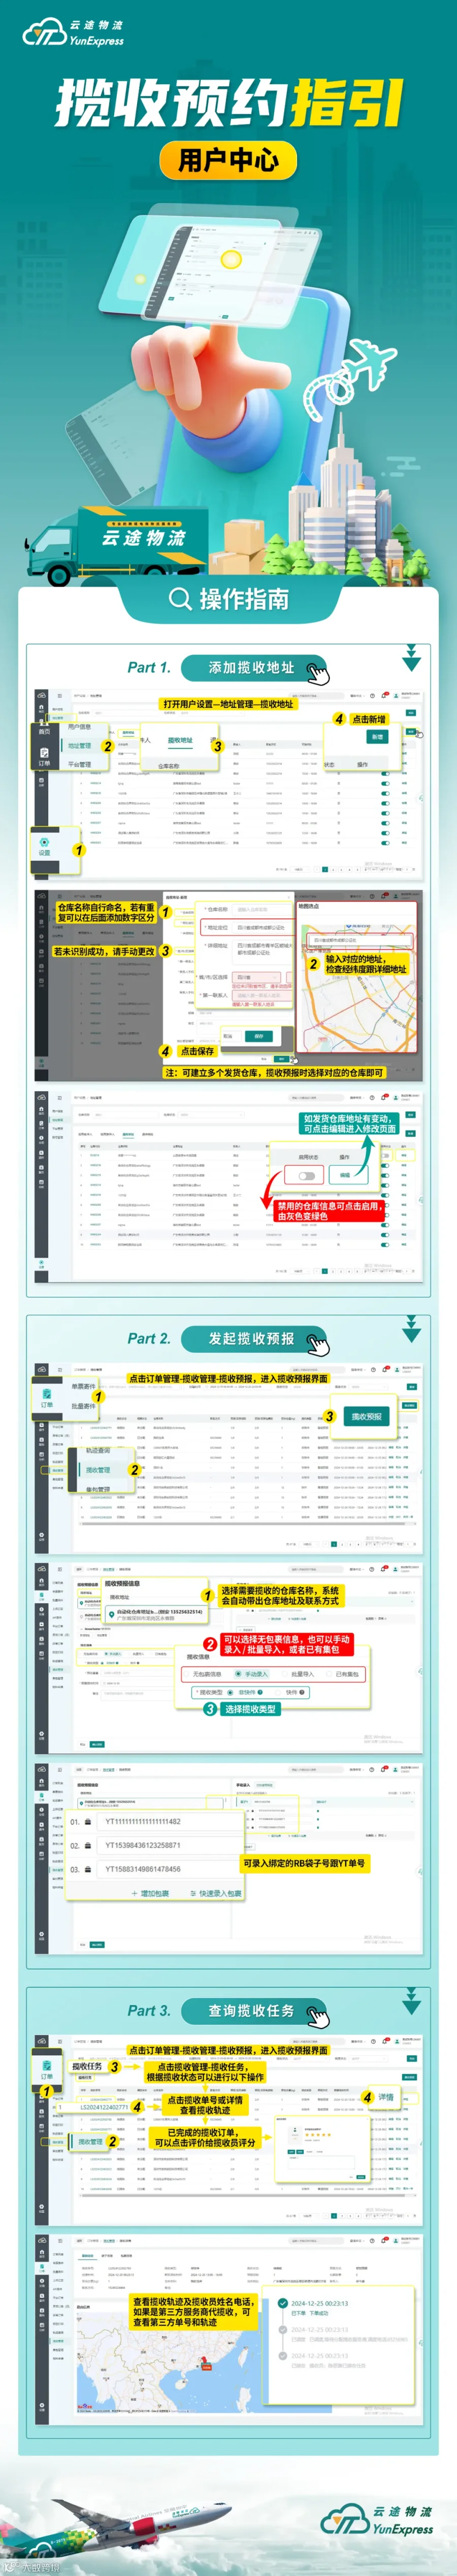The height and width of the screenshot is (2576, 457).
Task: Select 单票寄件 in the Part 2 order menu
Action: coord(83,1386)
